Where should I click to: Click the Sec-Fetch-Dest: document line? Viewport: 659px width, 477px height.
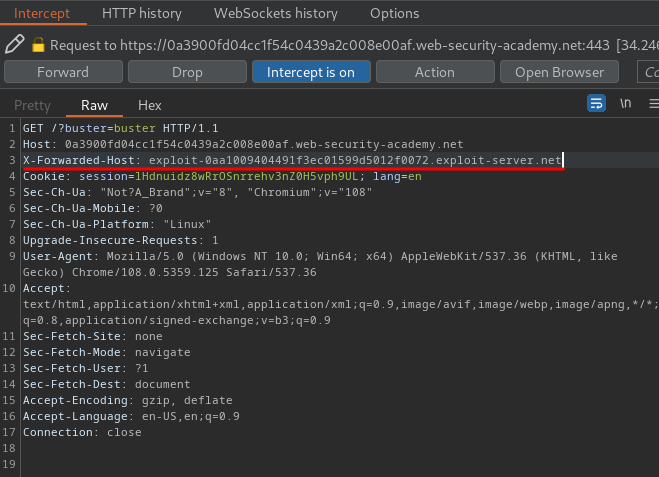click(x=107, y=384)
